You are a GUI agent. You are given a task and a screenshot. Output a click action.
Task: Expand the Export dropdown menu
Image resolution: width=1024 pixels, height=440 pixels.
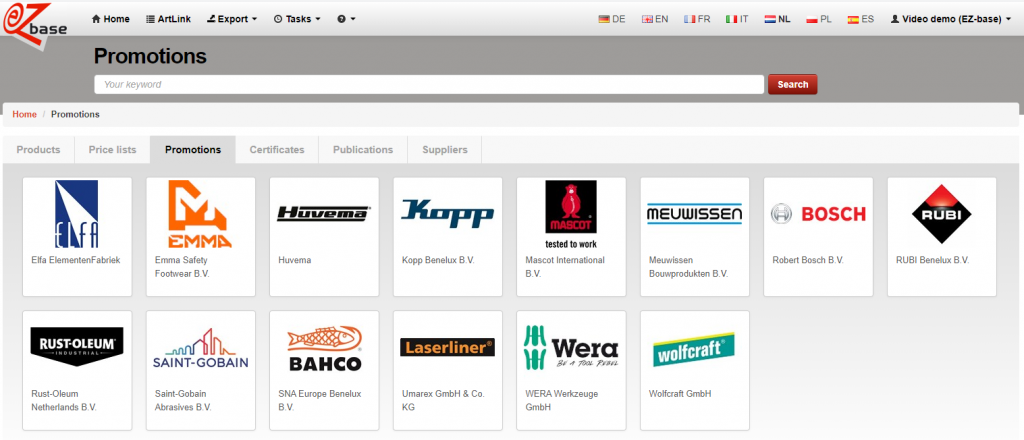[232, 19]
